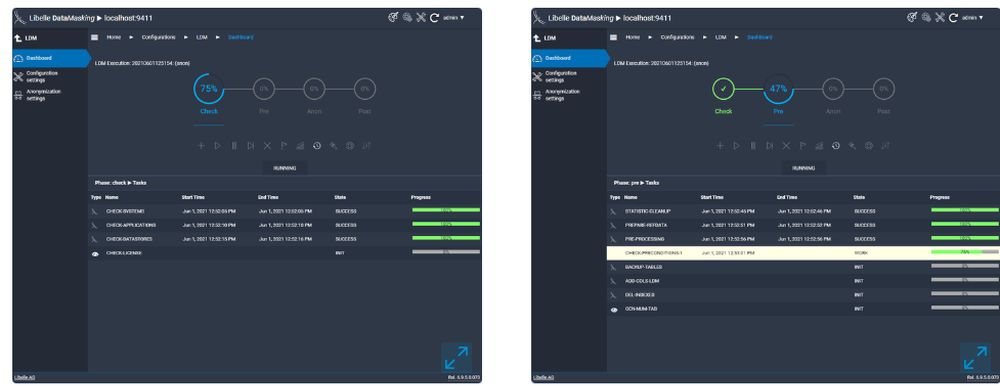The width and height of the screenshot is (1000, 386).
Task: Click the expand arrows icon in the pre-phase window
Action: point(976,357)
